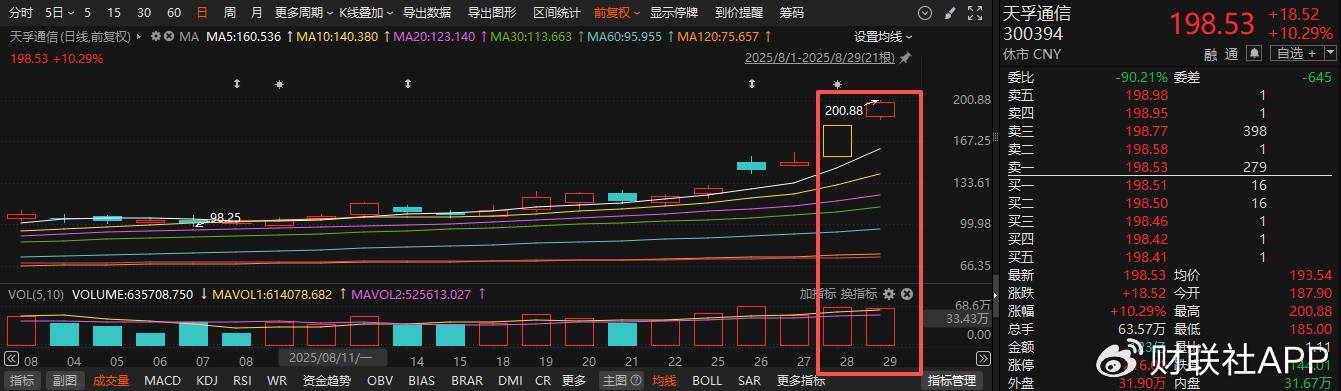The image size is (1341, 391).
Task: Open 区间统计 range statistics
Action: pos(557,13)
